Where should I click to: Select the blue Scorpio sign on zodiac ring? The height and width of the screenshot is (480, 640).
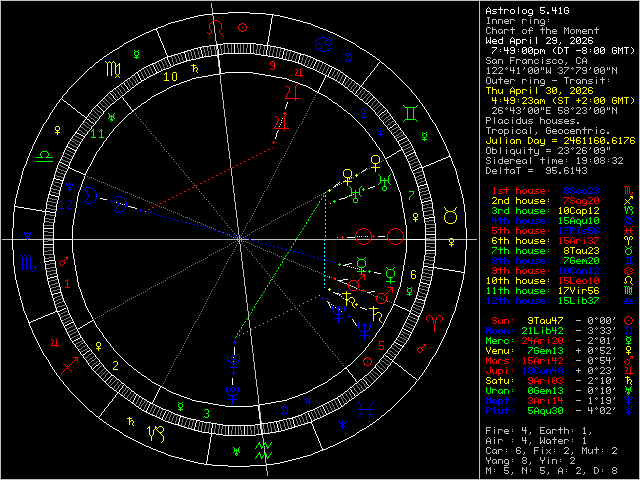pyautogui.click(x=28, y=263)
